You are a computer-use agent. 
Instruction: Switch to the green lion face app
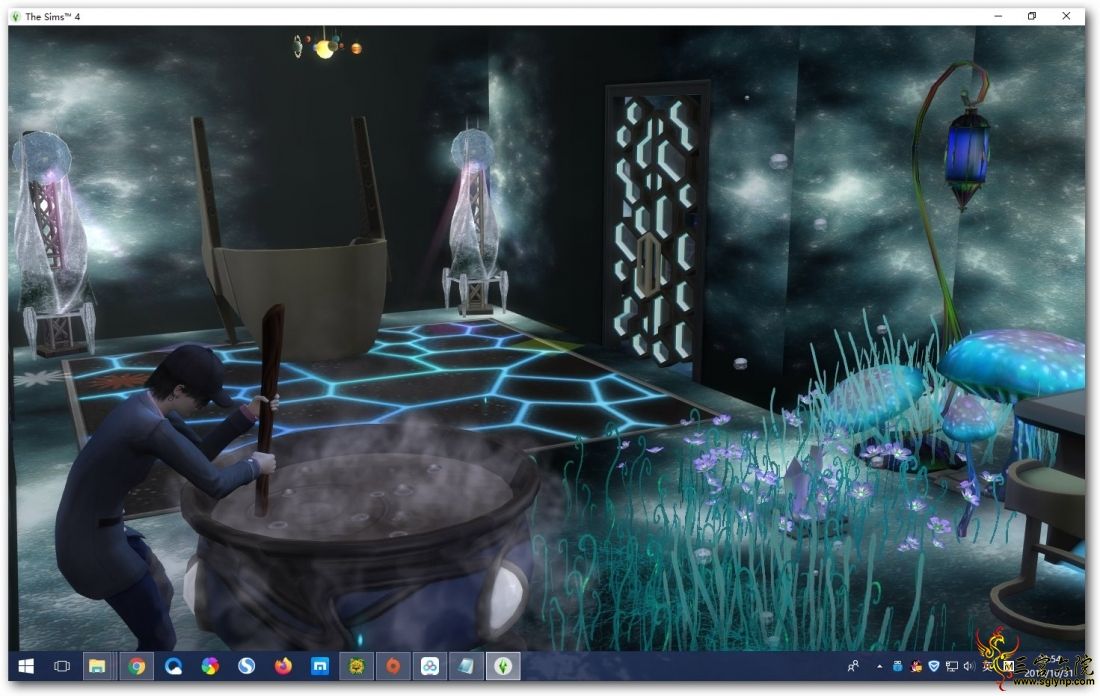pyautogui.click(x=356, y=666)
